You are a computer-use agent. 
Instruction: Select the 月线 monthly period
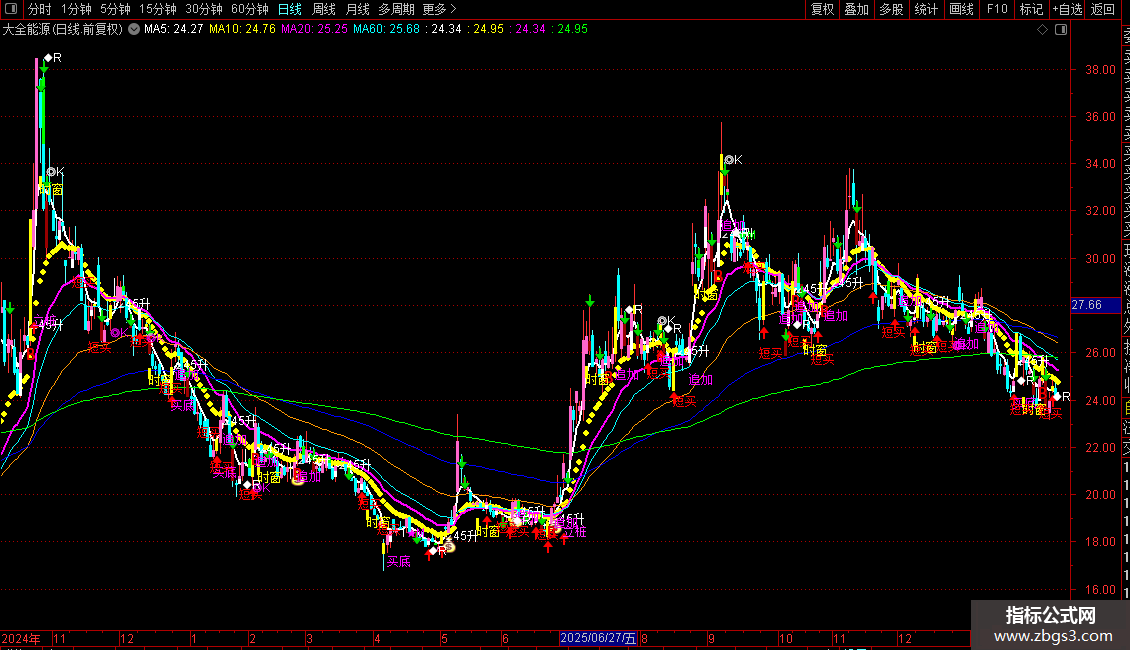click(x=357, y=9)
